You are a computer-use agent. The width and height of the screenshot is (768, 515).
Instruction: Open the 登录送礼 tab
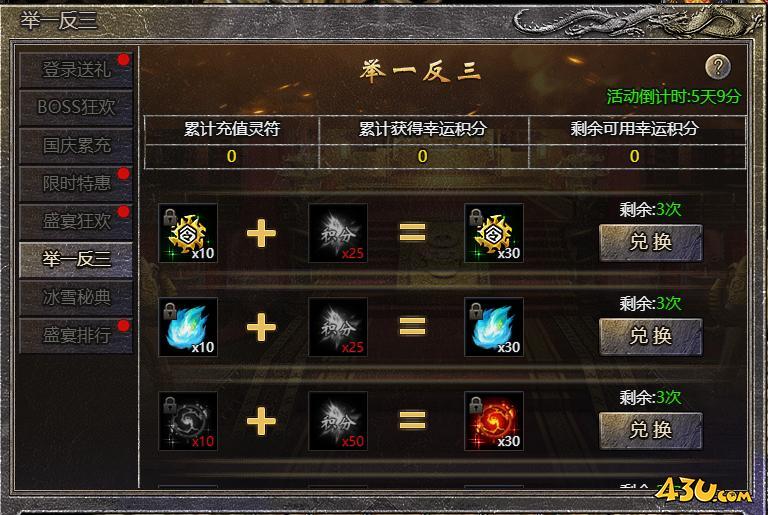[x=76, y=70]
